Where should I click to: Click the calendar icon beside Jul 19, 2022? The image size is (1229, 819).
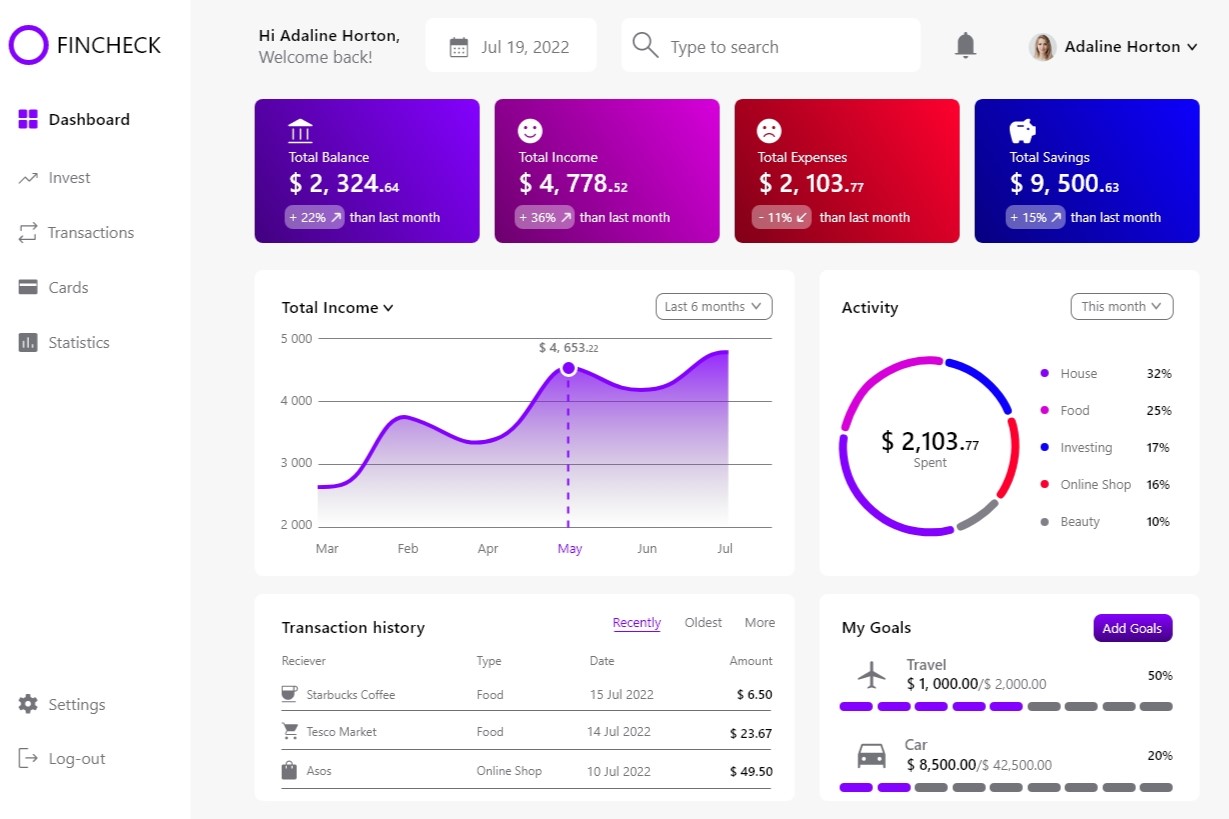pos(459,47)
